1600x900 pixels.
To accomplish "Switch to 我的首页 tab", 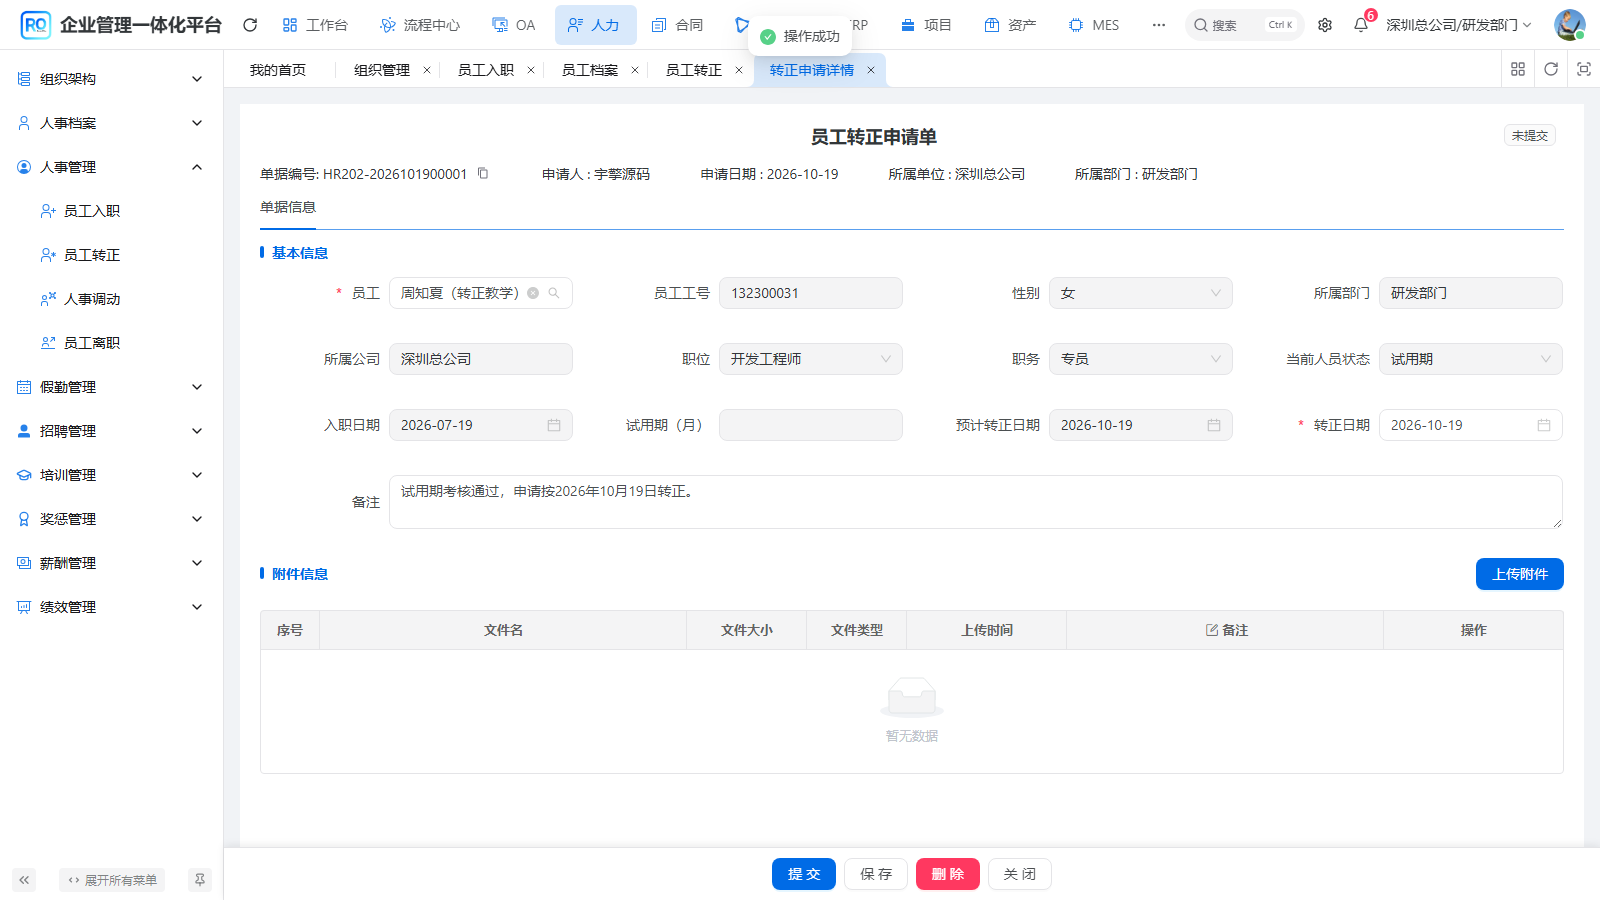I will click(x=278, y=70).
